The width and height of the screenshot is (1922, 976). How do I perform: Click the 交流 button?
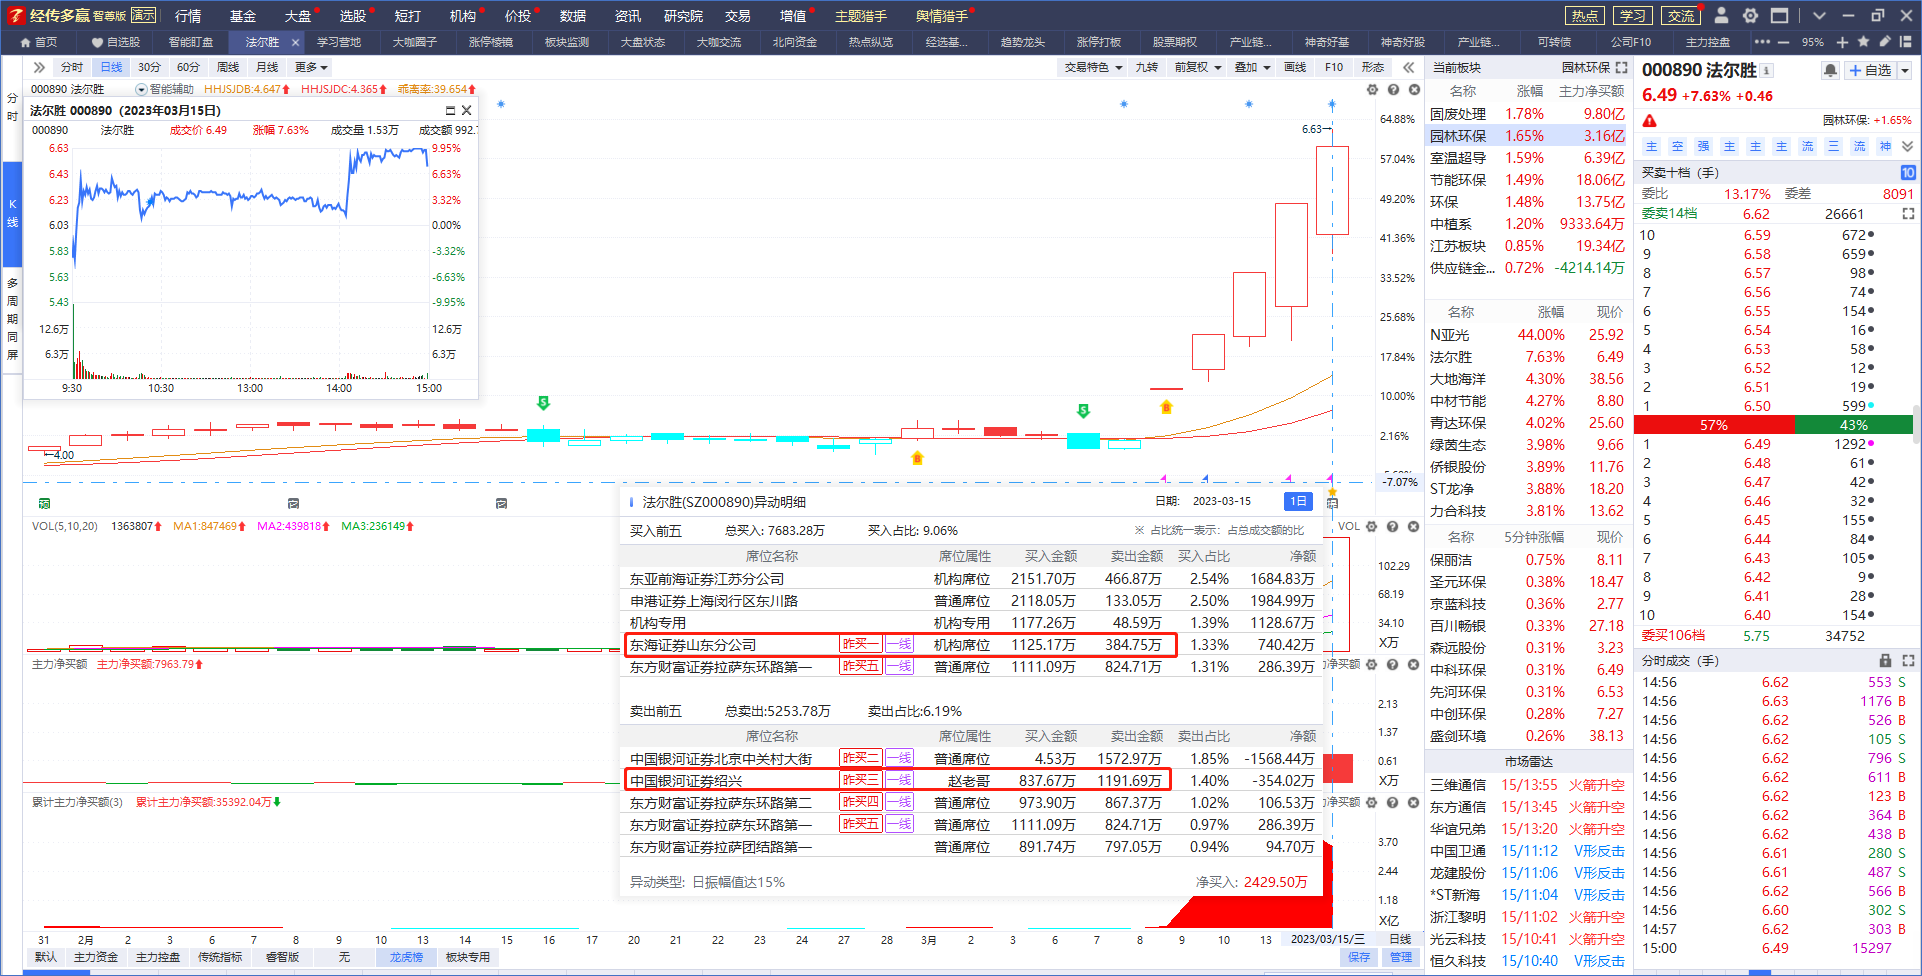point(1681,15)
